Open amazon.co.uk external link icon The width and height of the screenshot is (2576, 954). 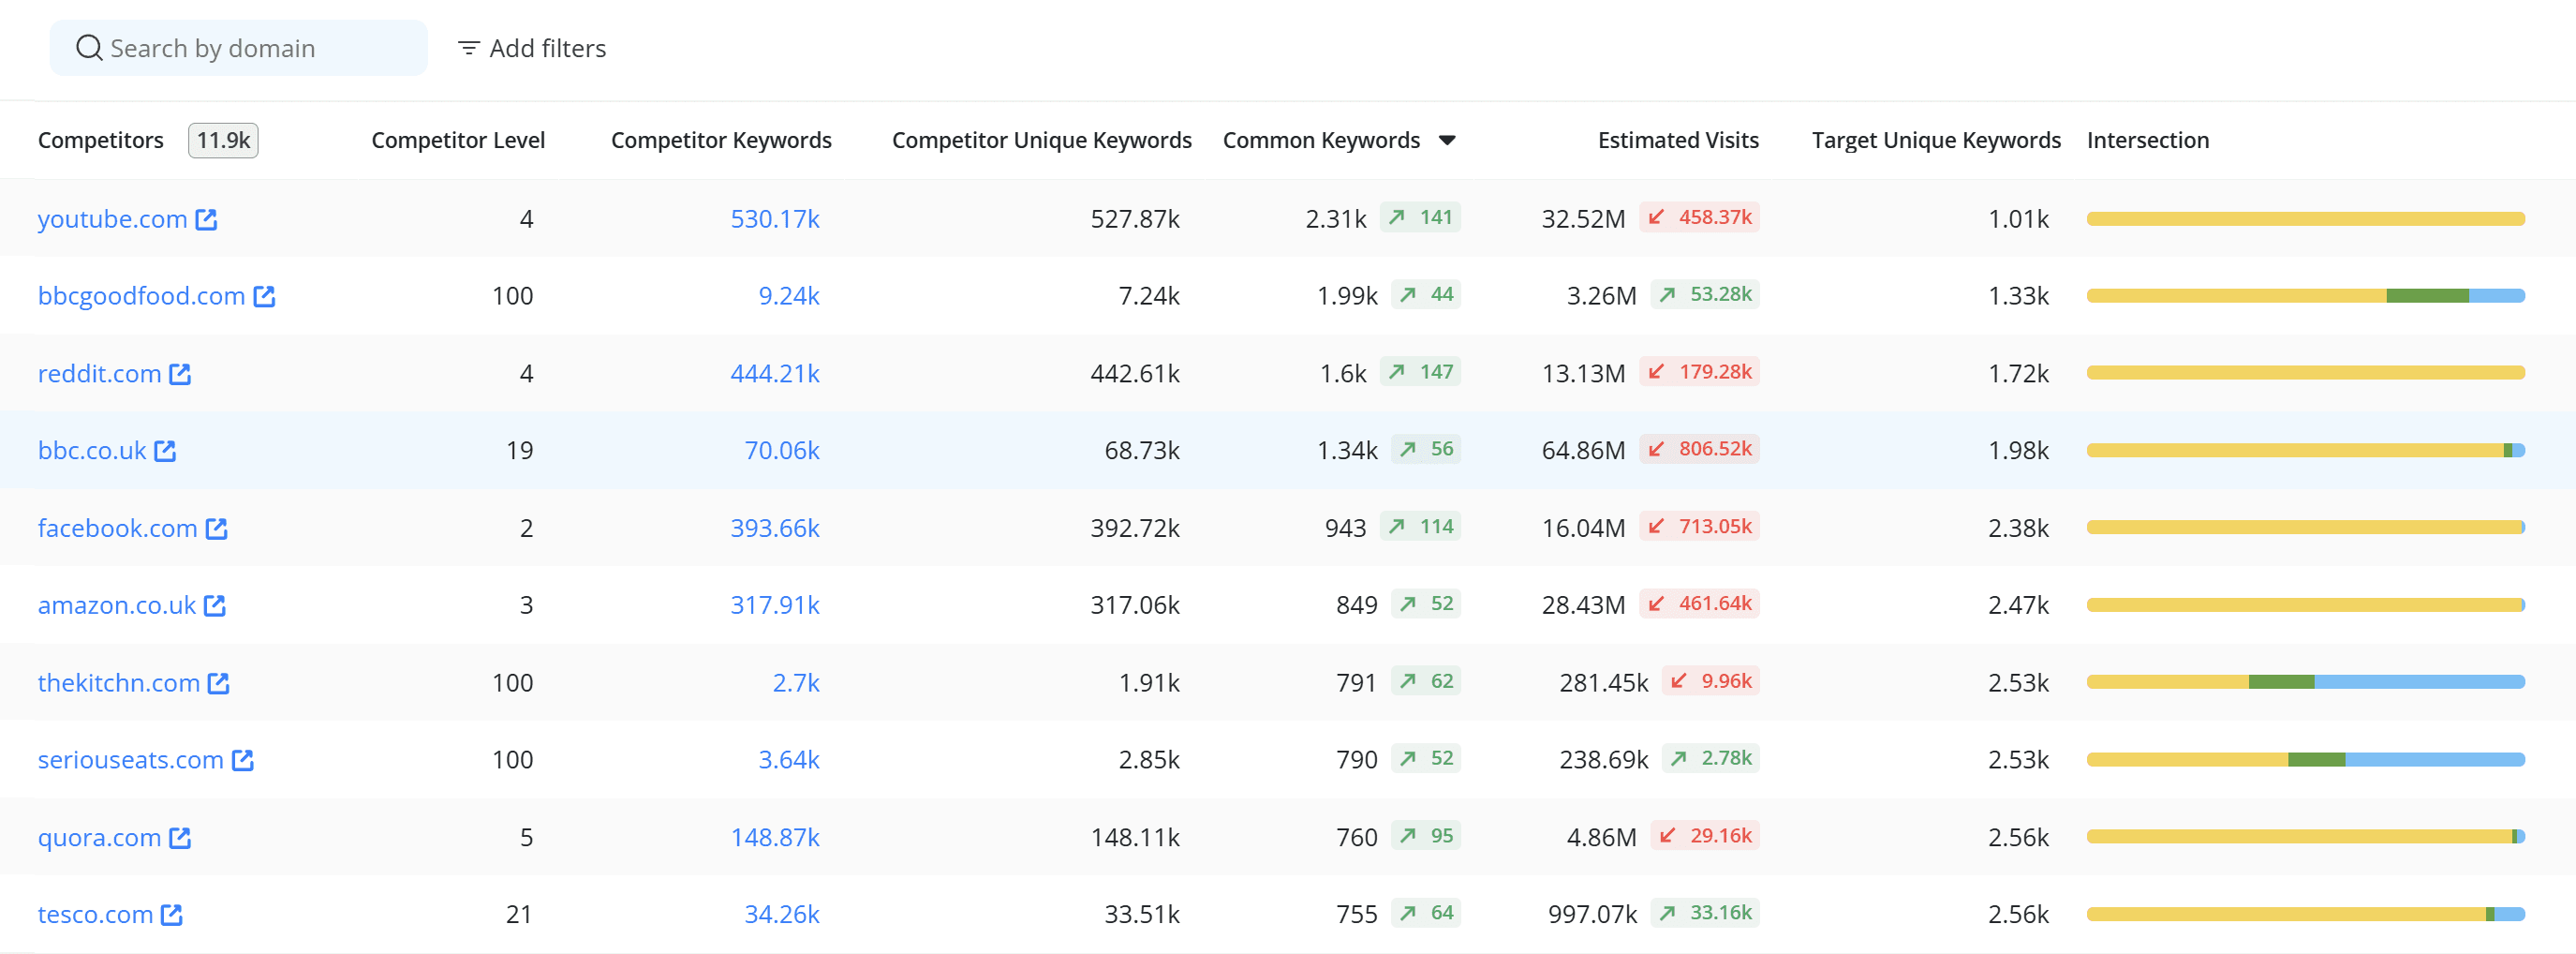215,605
